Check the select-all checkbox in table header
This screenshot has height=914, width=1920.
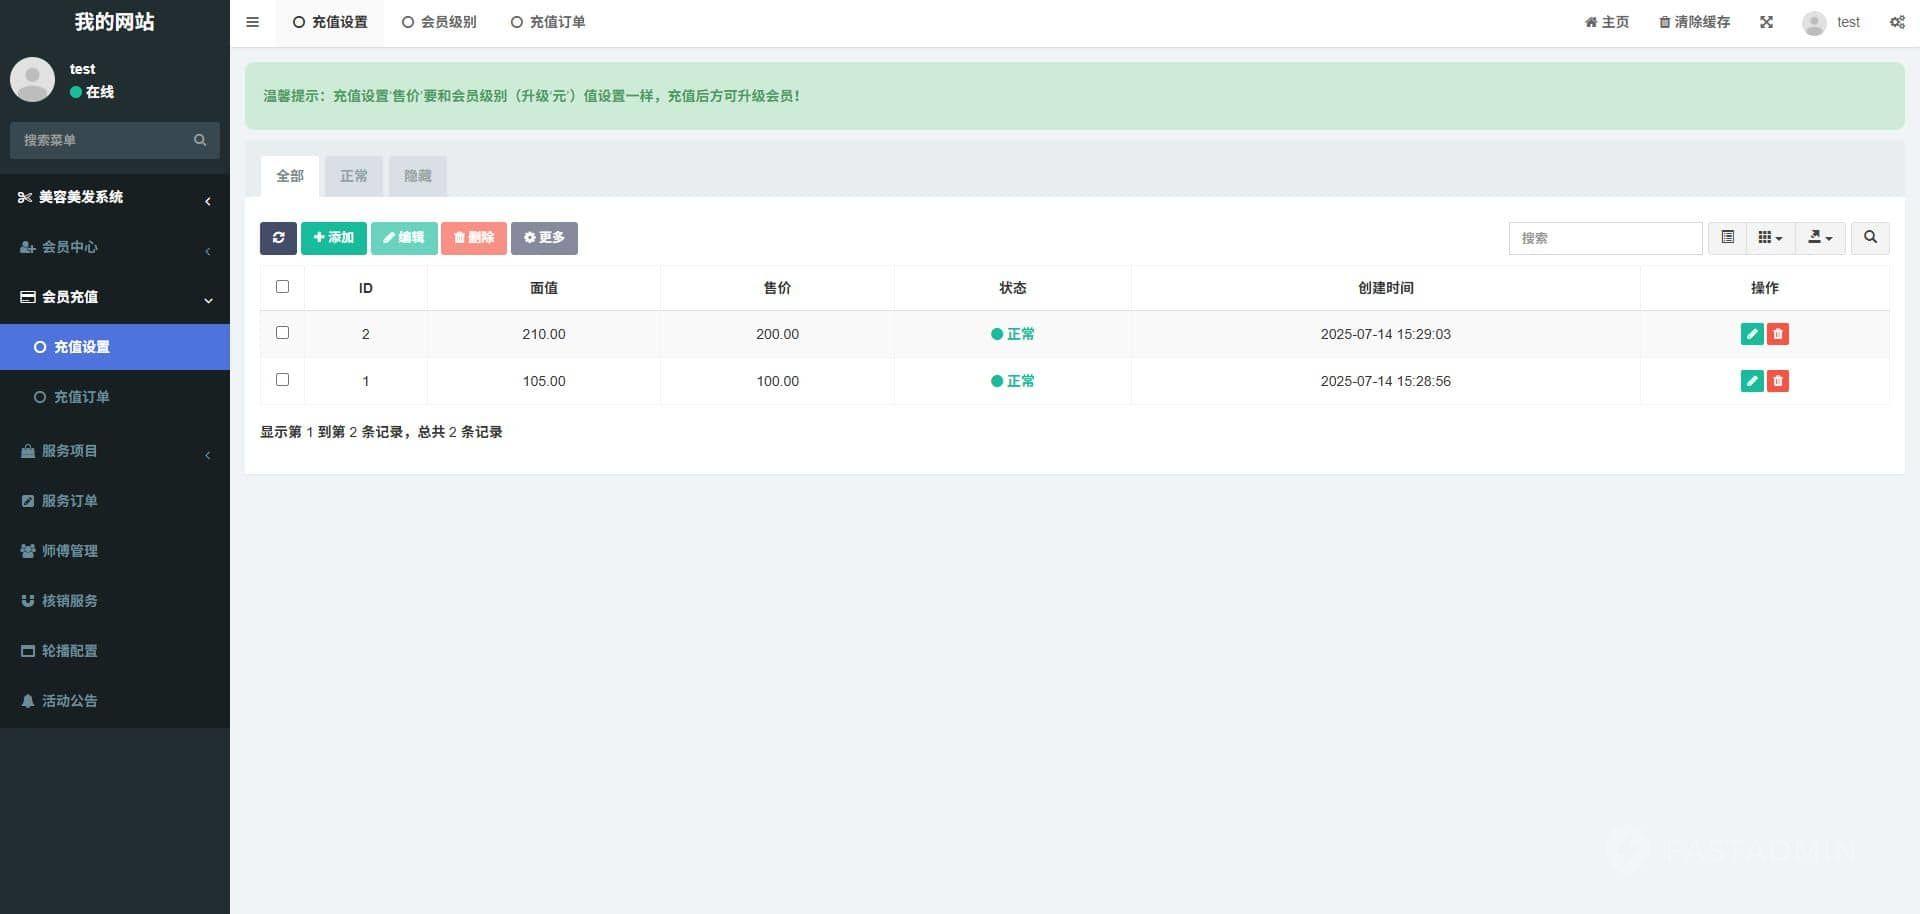[x=282, y=287]
